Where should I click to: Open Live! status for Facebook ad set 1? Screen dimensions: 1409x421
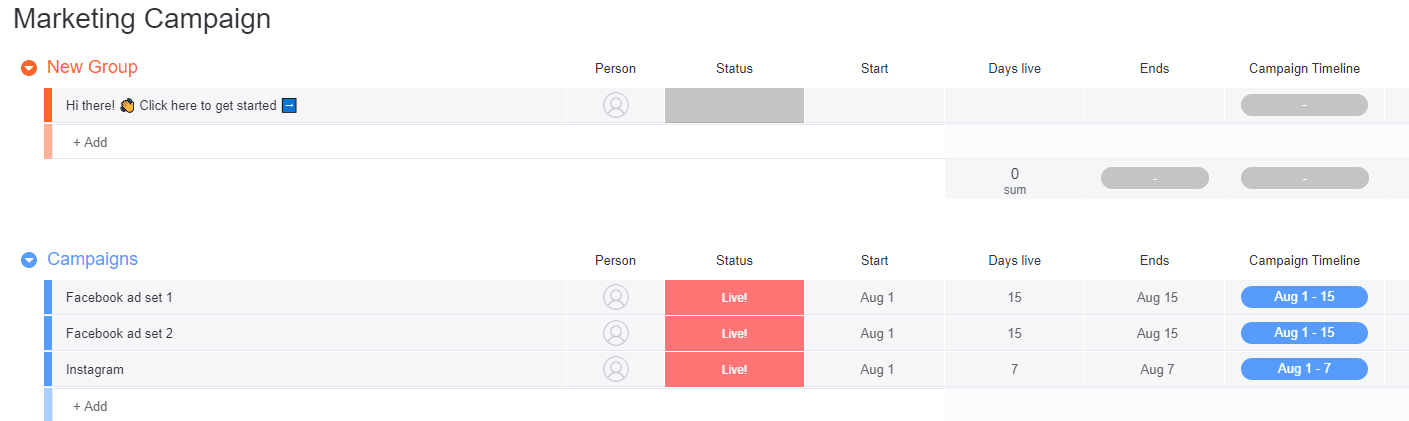734,297
